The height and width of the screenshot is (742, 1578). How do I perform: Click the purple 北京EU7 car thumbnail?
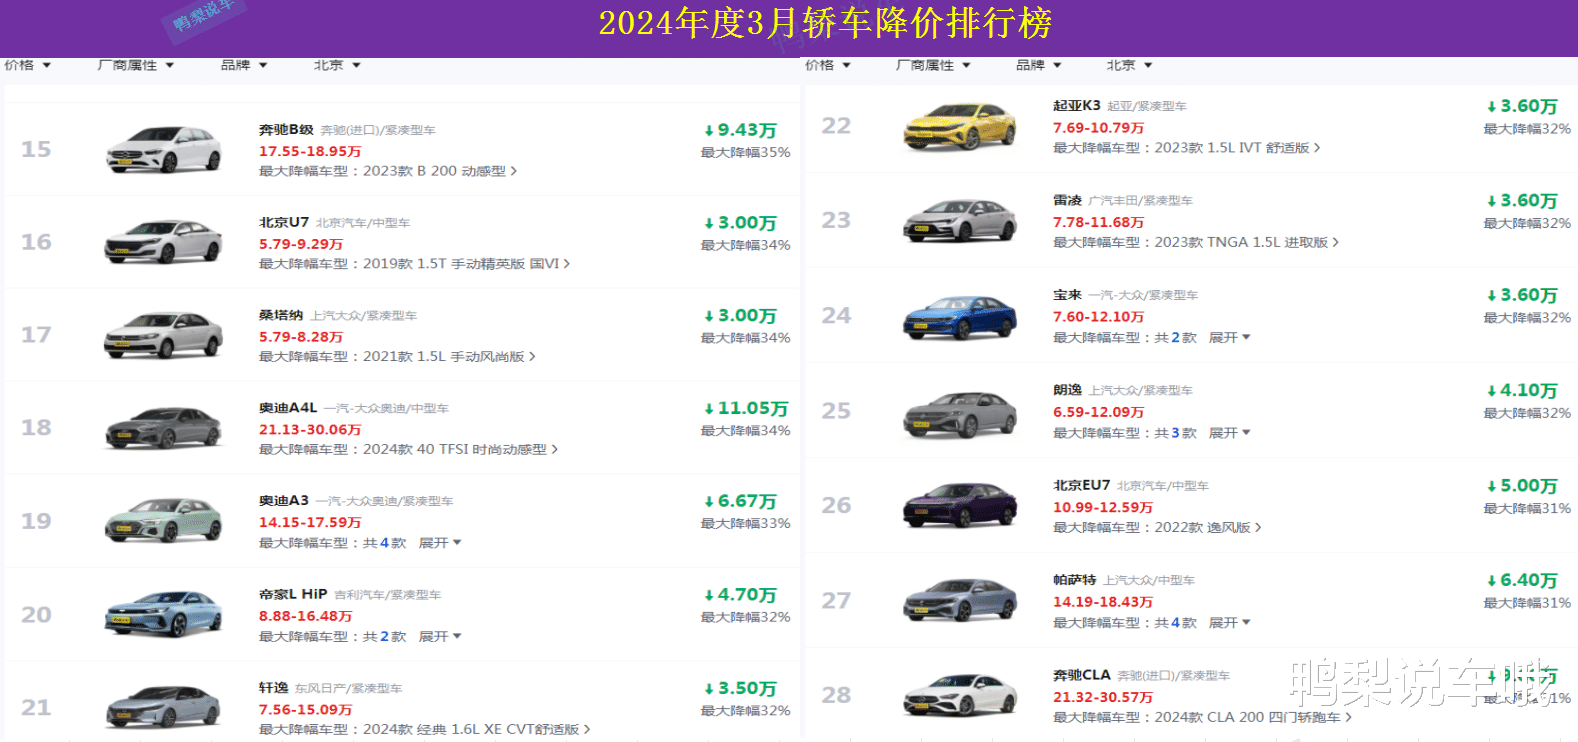click(960, 506)
